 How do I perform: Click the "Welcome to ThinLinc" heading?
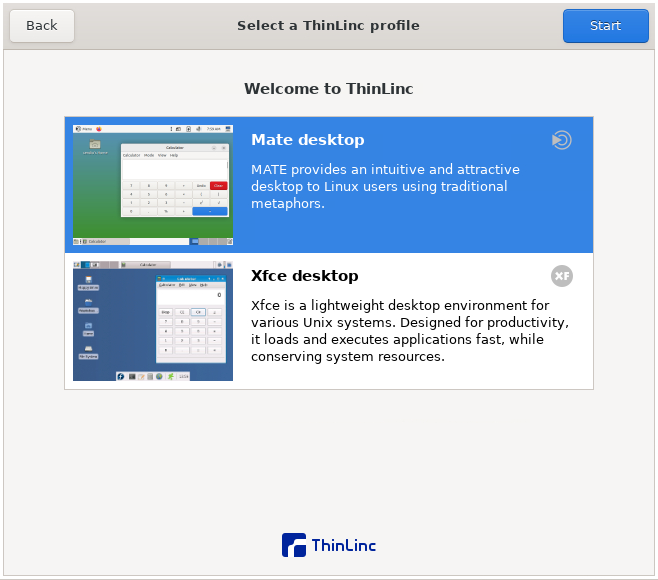click(329, 89)
